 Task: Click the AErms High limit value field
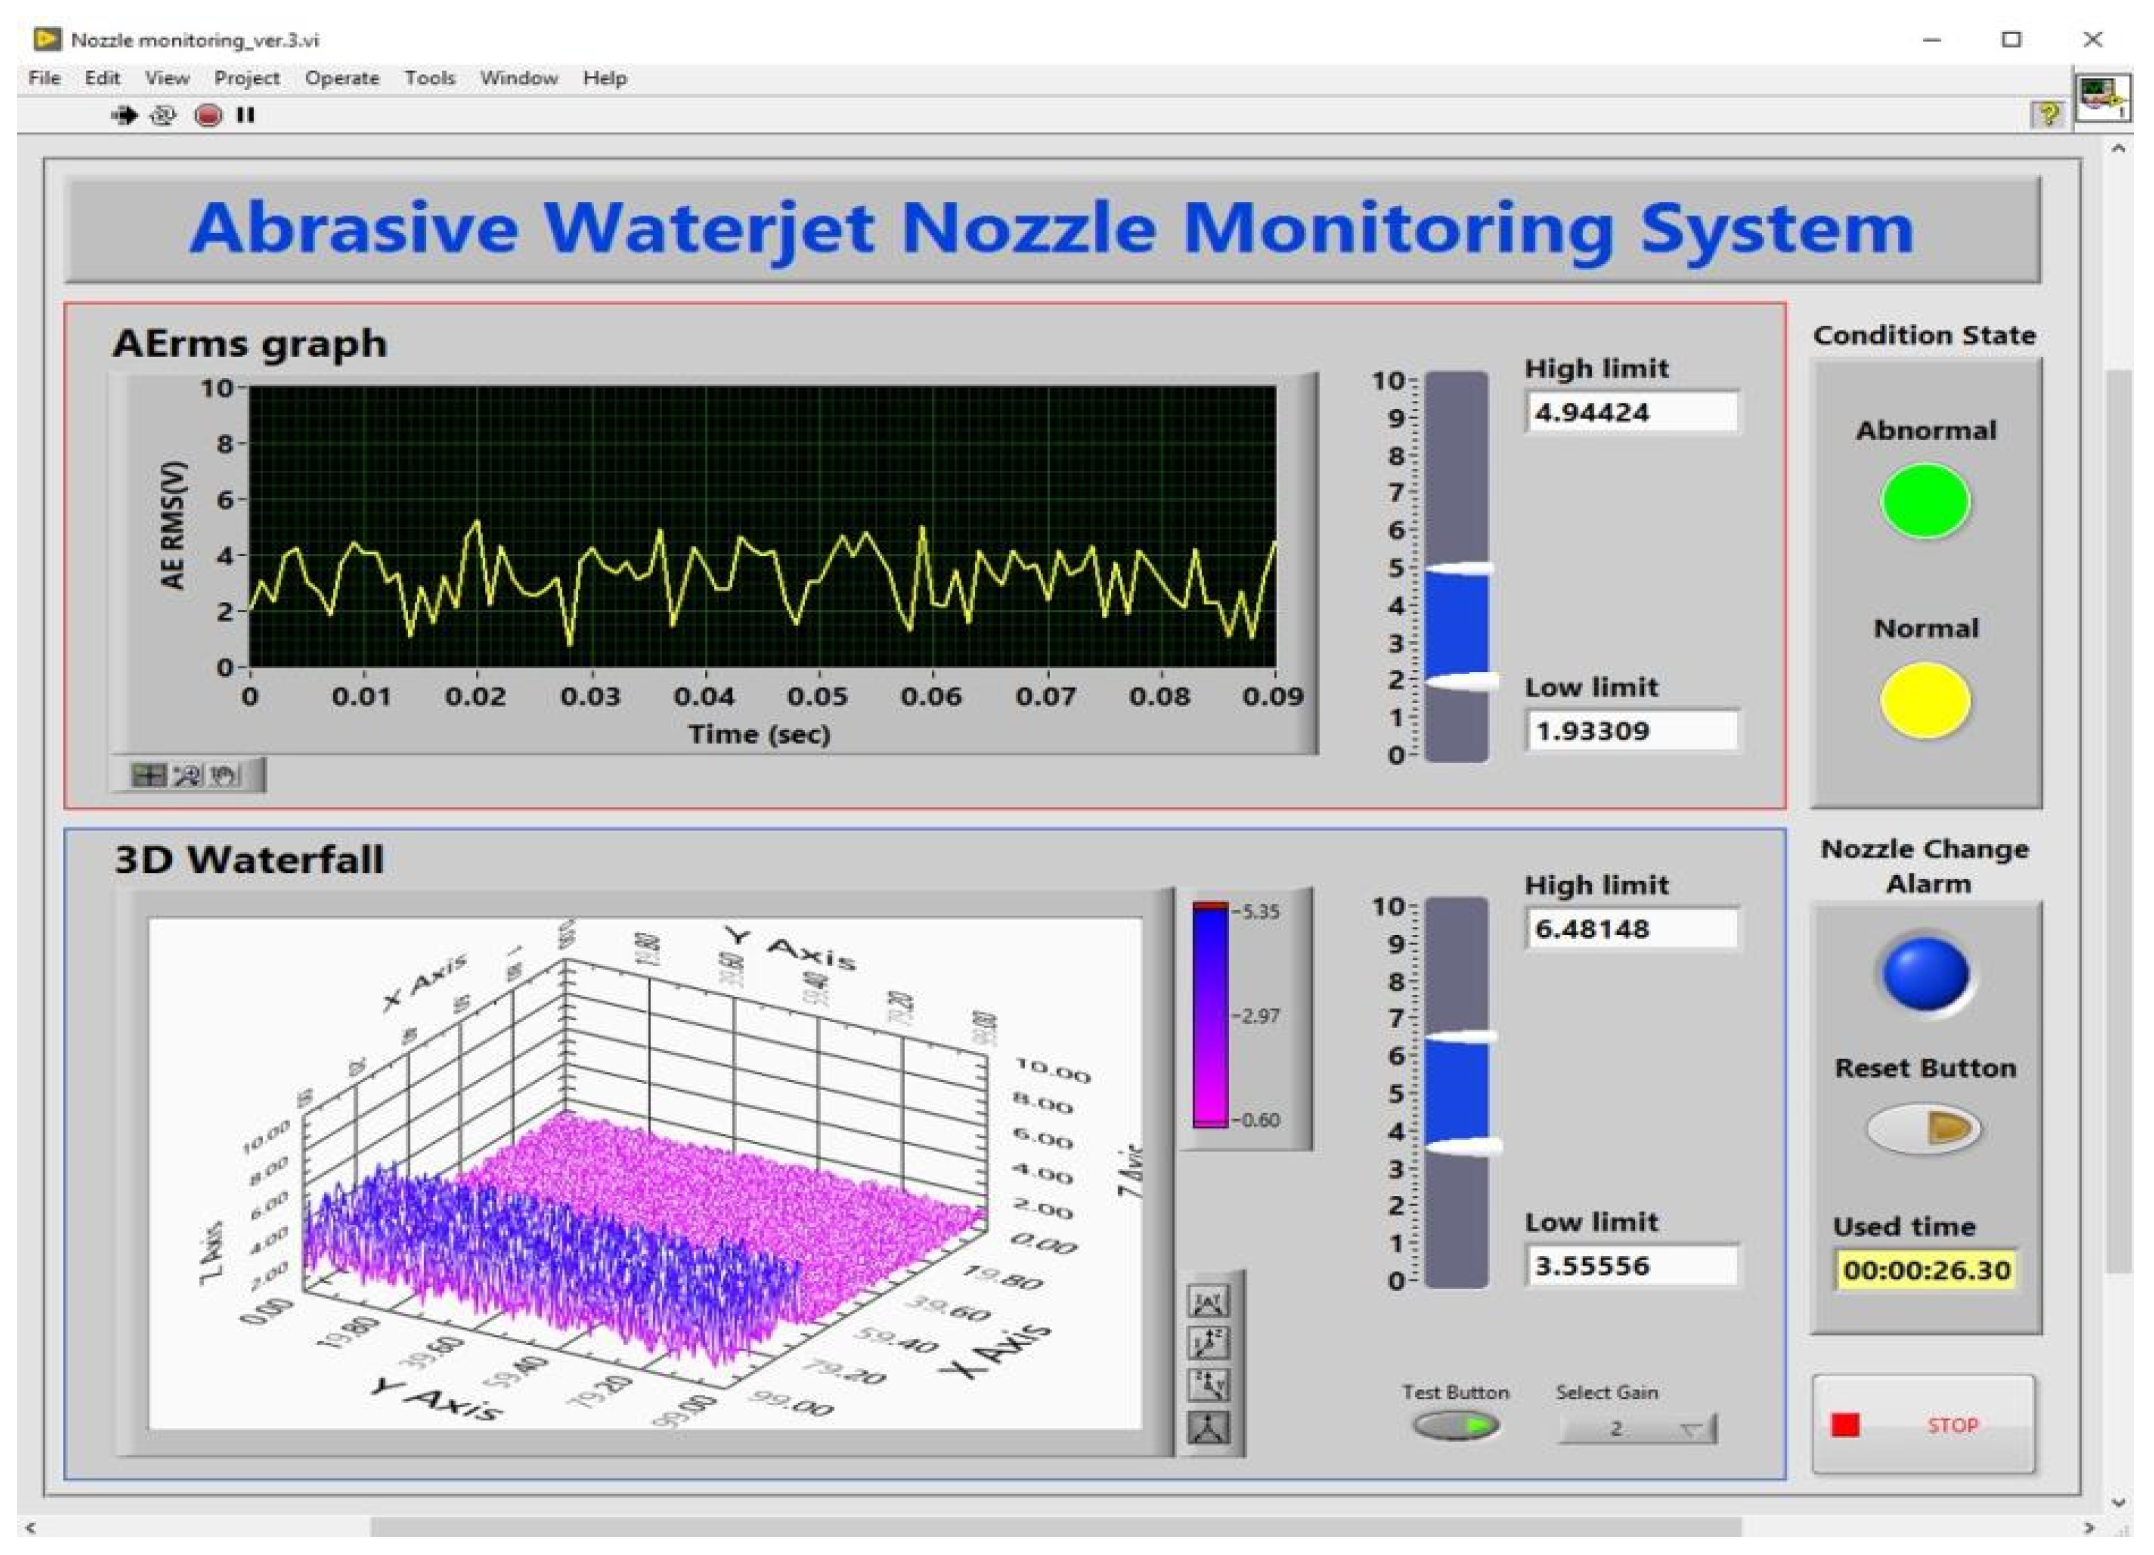click(1632, 412)
